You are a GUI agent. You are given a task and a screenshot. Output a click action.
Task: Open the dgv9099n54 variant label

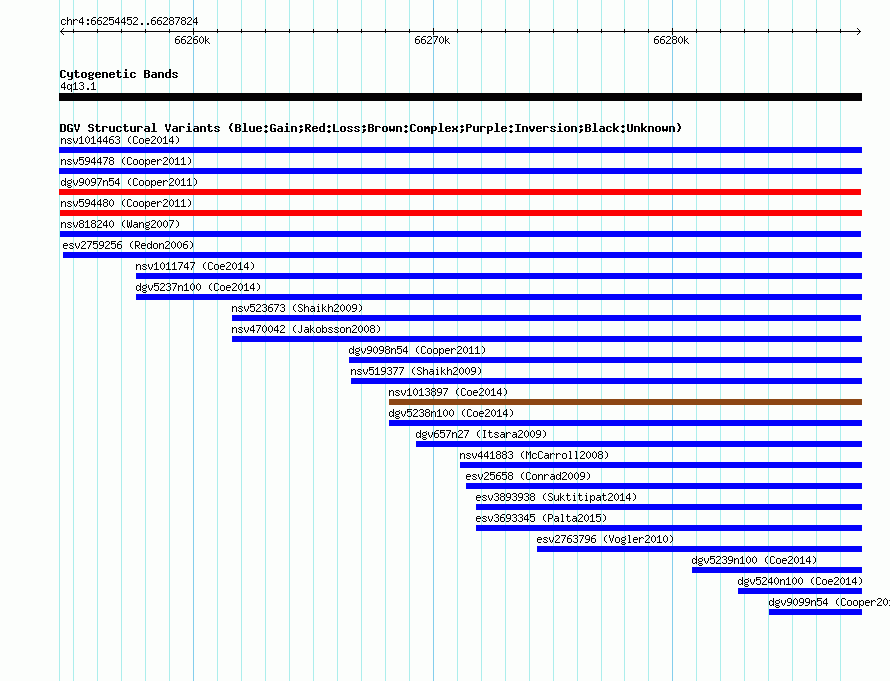click(x=829, y=602)
